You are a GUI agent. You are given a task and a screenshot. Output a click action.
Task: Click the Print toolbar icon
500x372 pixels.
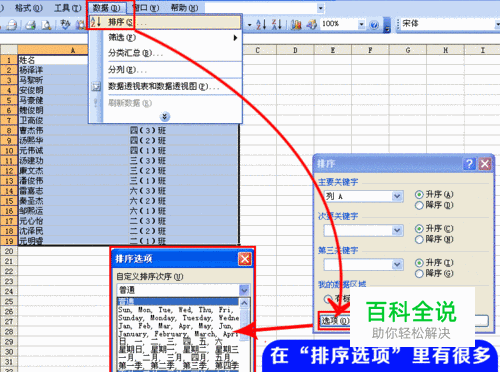tap(30, 25)
